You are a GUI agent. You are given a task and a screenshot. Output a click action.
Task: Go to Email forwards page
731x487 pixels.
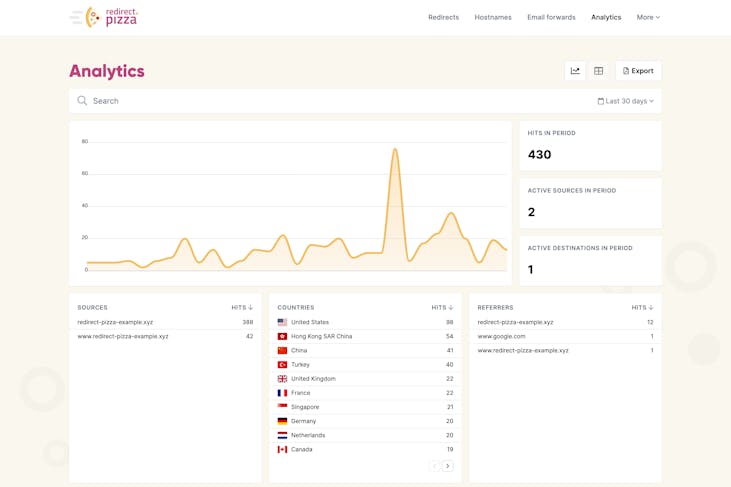551,17
